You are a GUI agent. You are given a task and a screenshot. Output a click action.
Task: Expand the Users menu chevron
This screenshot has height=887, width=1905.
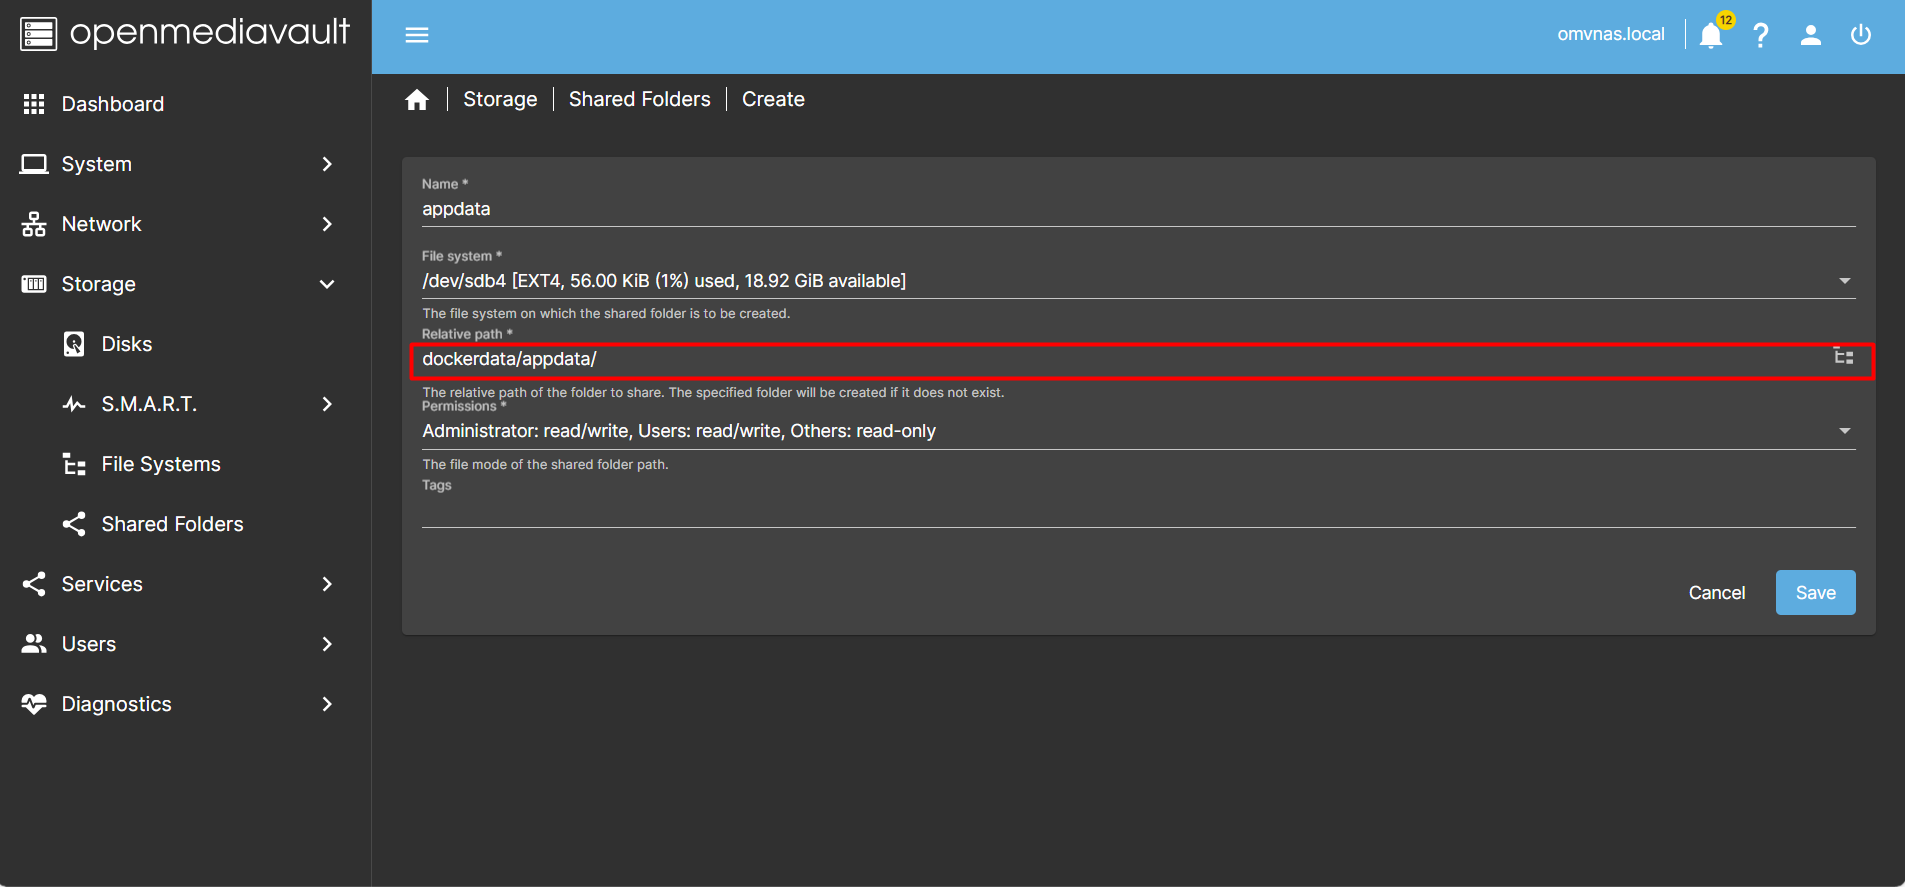click(327, 644)
